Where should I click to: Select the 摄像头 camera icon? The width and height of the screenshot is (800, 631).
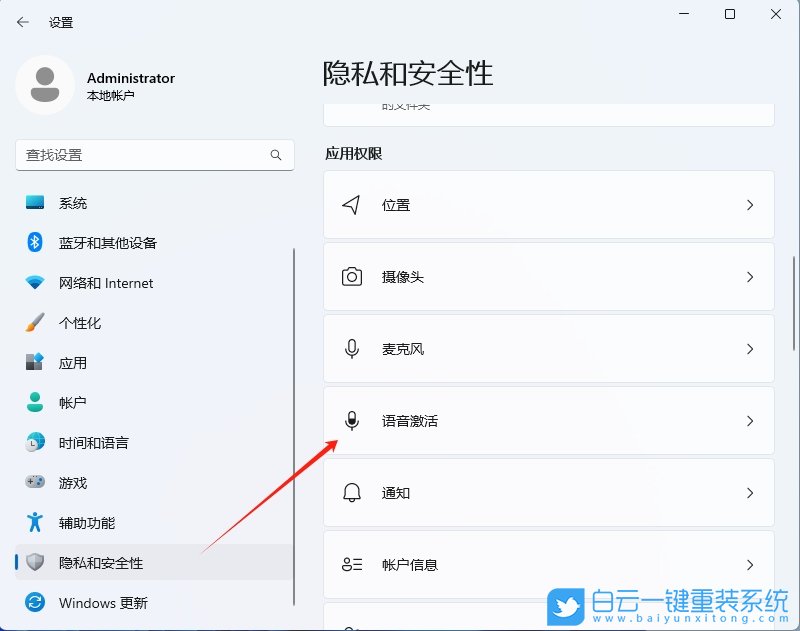click(352, 277)
